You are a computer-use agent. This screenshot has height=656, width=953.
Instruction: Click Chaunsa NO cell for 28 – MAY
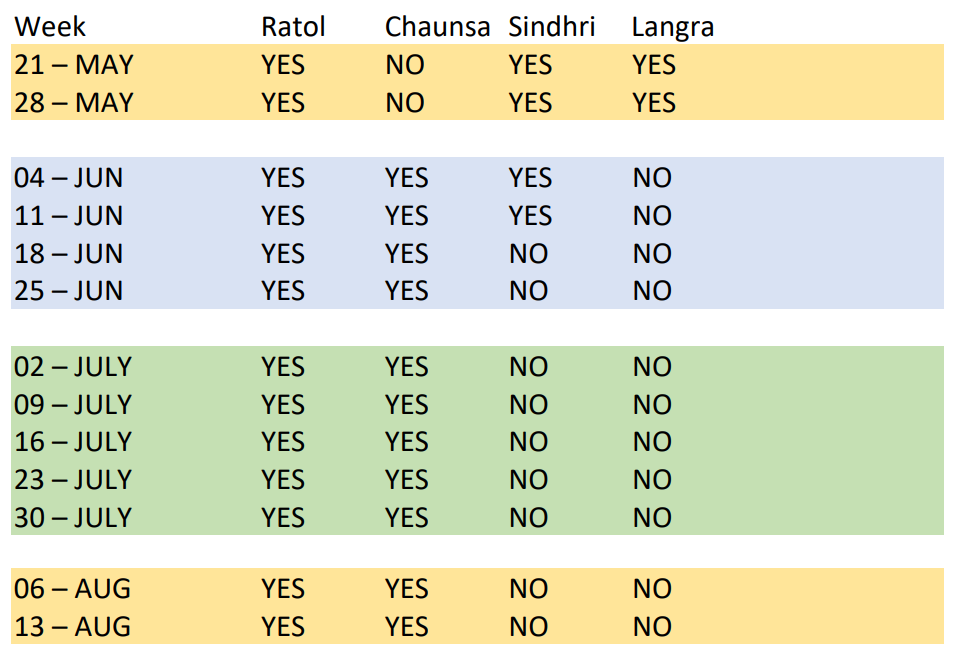tap(405, 103)
